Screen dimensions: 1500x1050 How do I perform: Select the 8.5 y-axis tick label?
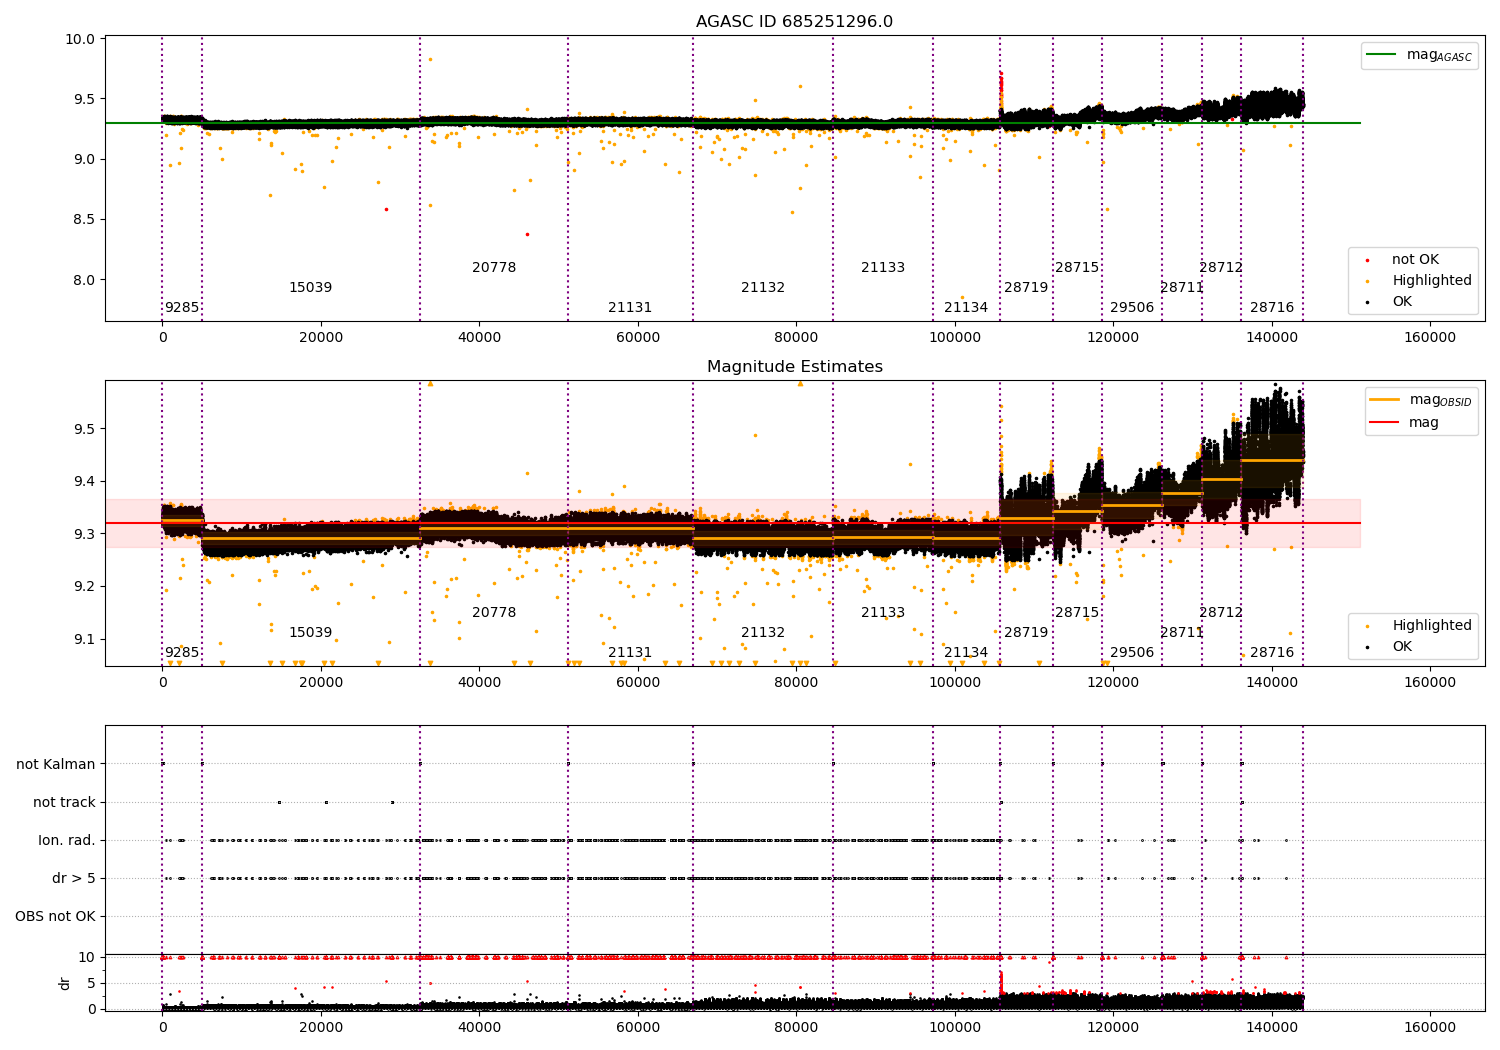[x=84, y=220]
